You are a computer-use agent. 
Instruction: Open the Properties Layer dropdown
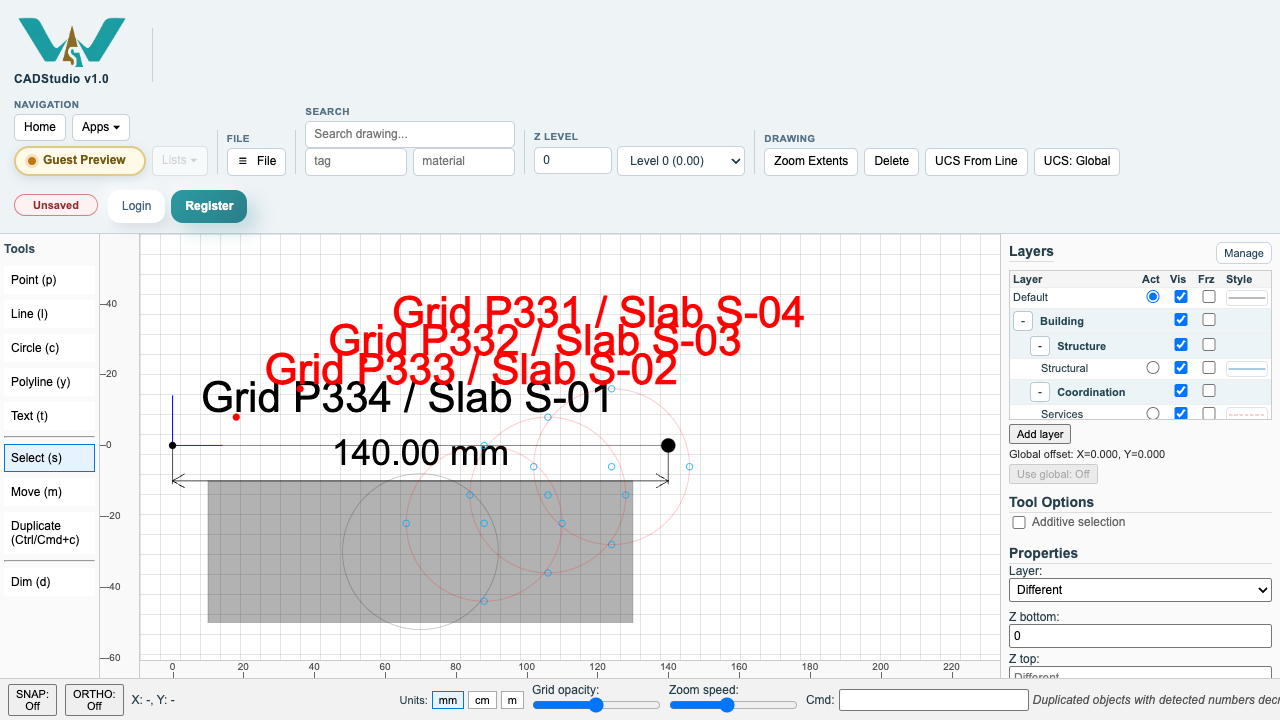(x=1140, y=590)
